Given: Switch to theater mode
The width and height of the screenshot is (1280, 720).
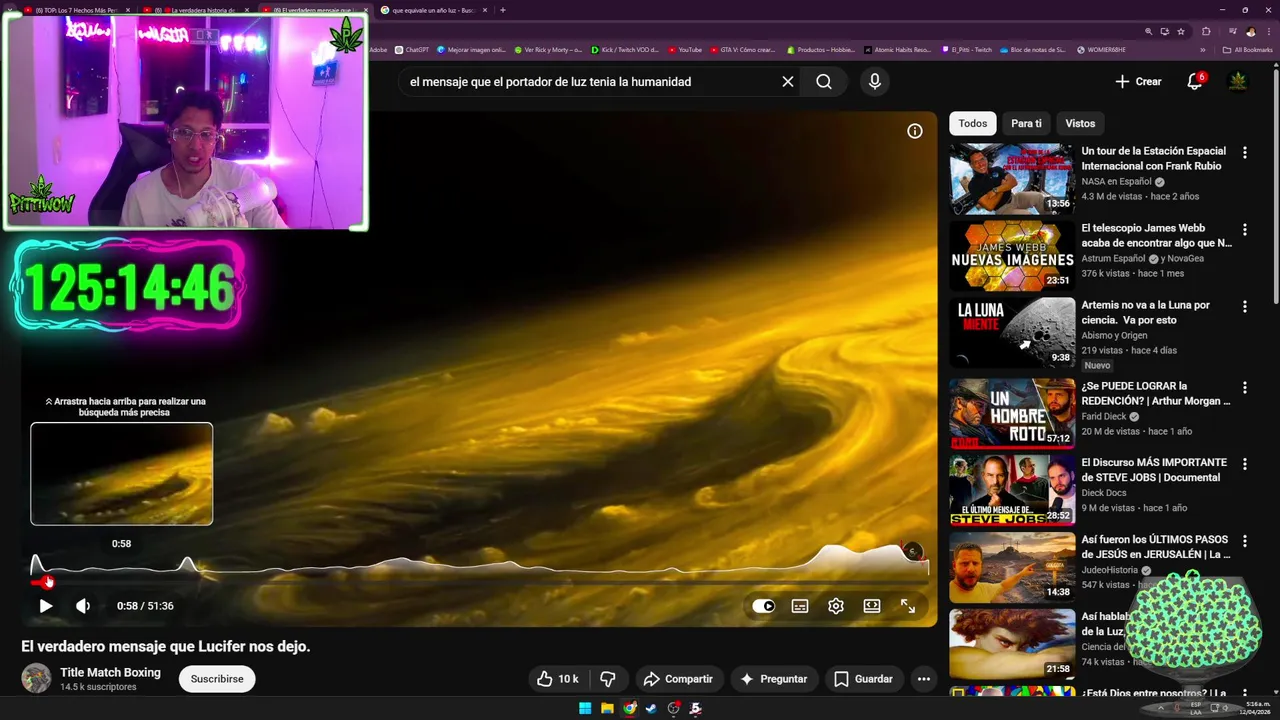Looking at the screenshot, I should point(872,606).
